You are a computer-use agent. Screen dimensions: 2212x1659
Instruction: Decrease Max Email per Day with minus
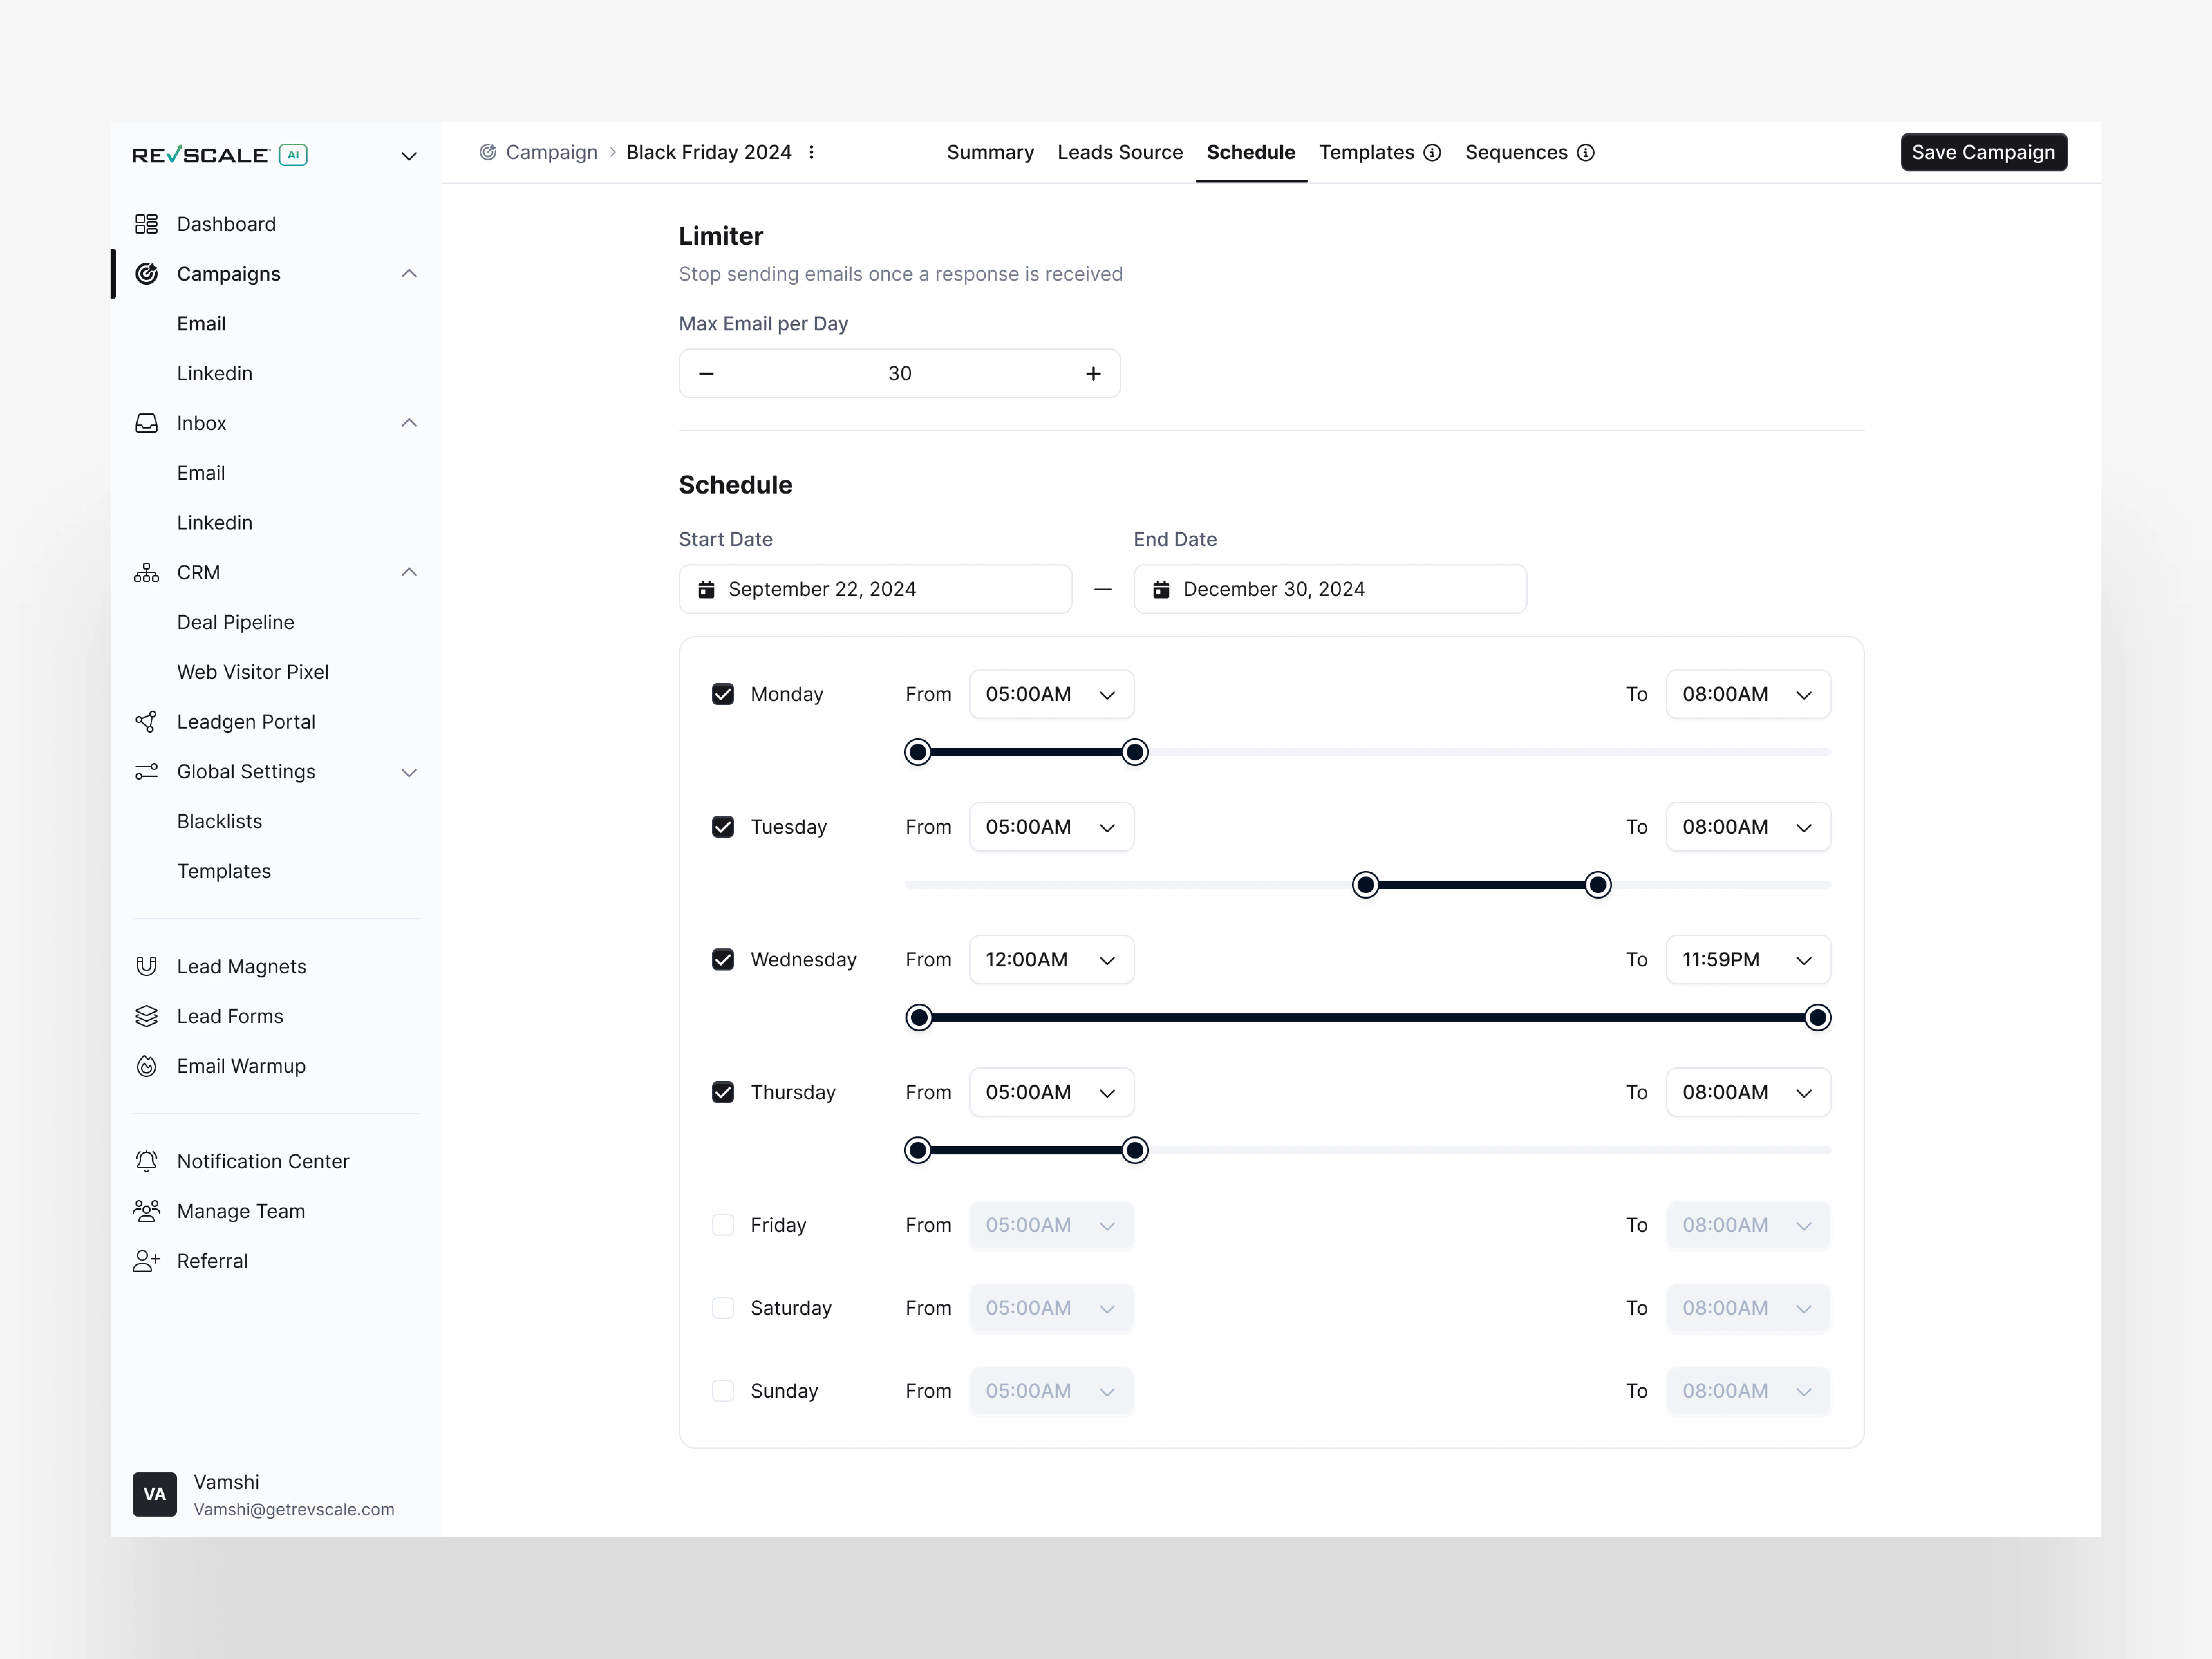pyautogui.click(x=706, y=374)
